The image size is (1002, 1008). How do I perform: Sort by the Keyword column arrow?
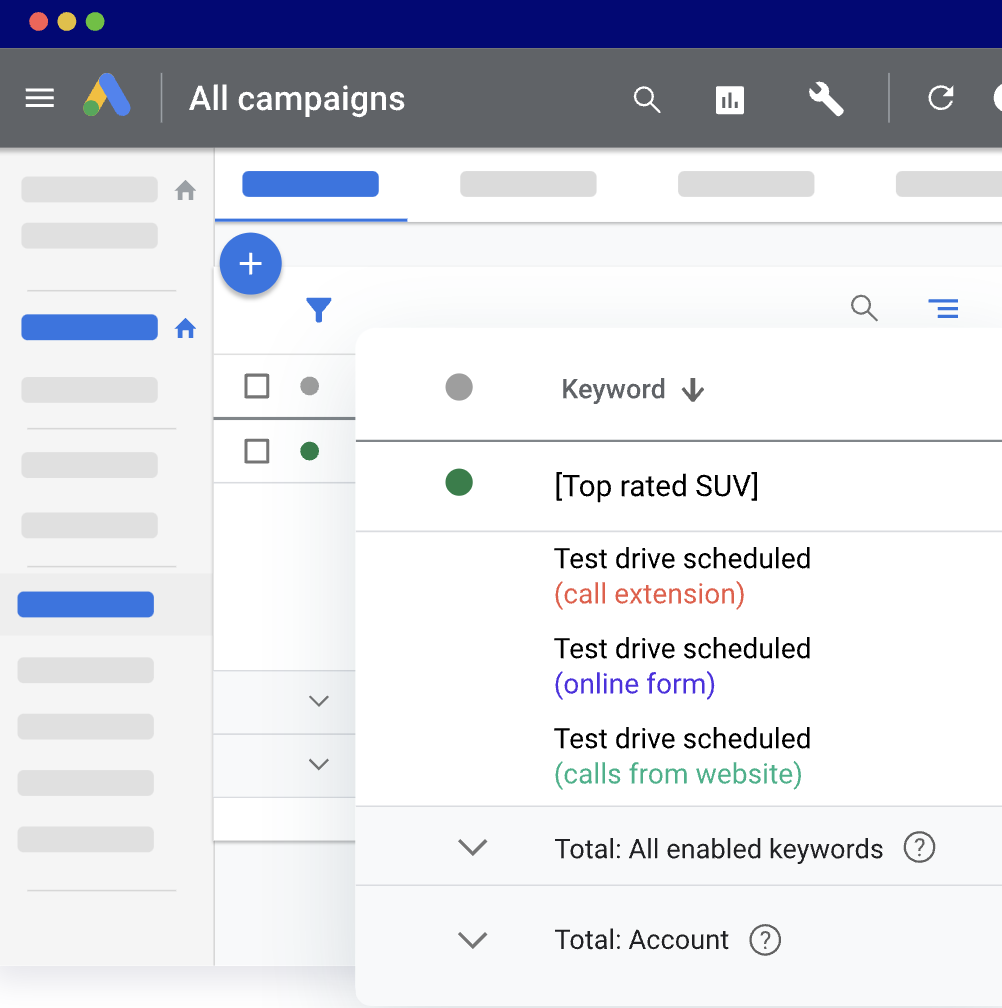[693, 389]
